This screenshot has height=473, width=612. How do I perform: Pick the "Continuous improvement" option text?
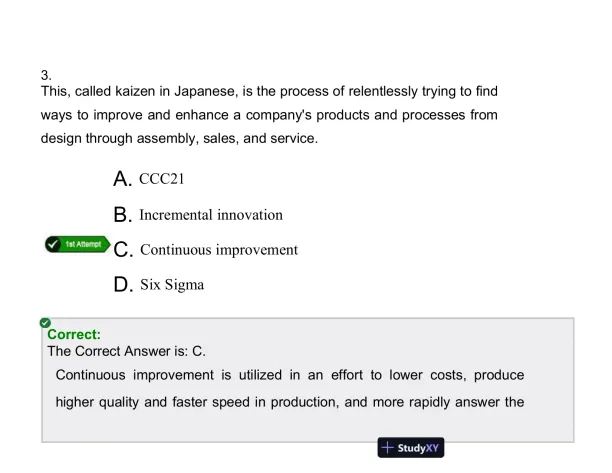coord(219,250)
